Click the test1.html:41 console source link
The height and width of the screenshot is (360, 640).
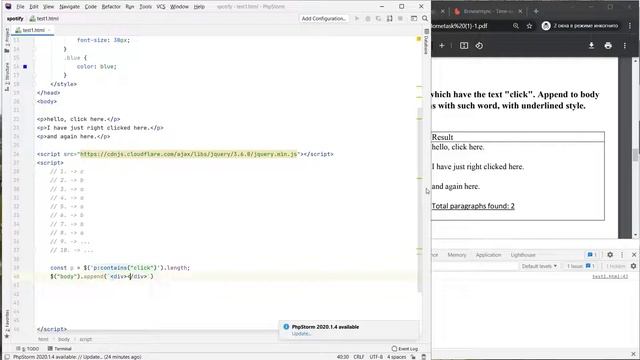click(x=610, y=276)
